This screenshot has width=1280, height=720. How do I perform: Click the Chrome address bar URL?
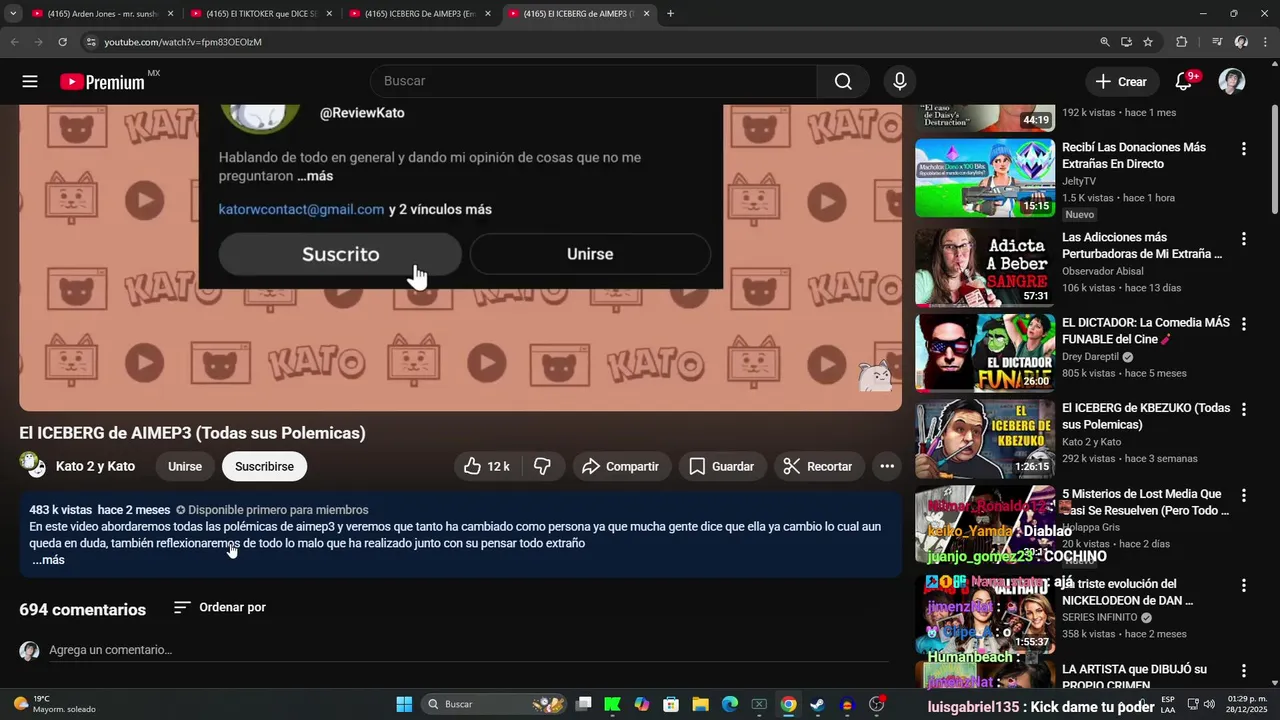[x=183, y=42]
